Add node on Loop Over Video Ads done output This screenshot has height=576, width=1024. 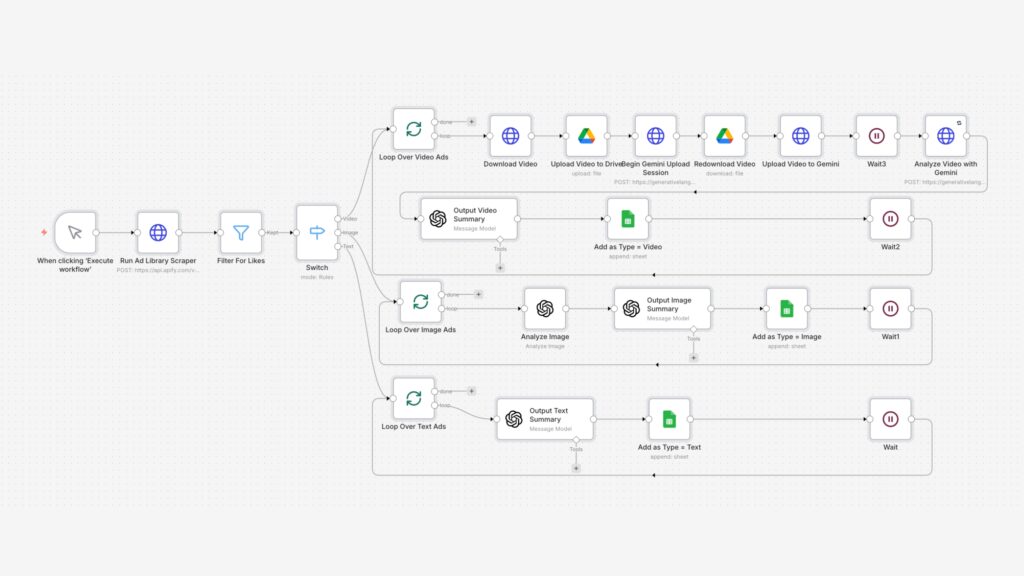coord(471,121)
